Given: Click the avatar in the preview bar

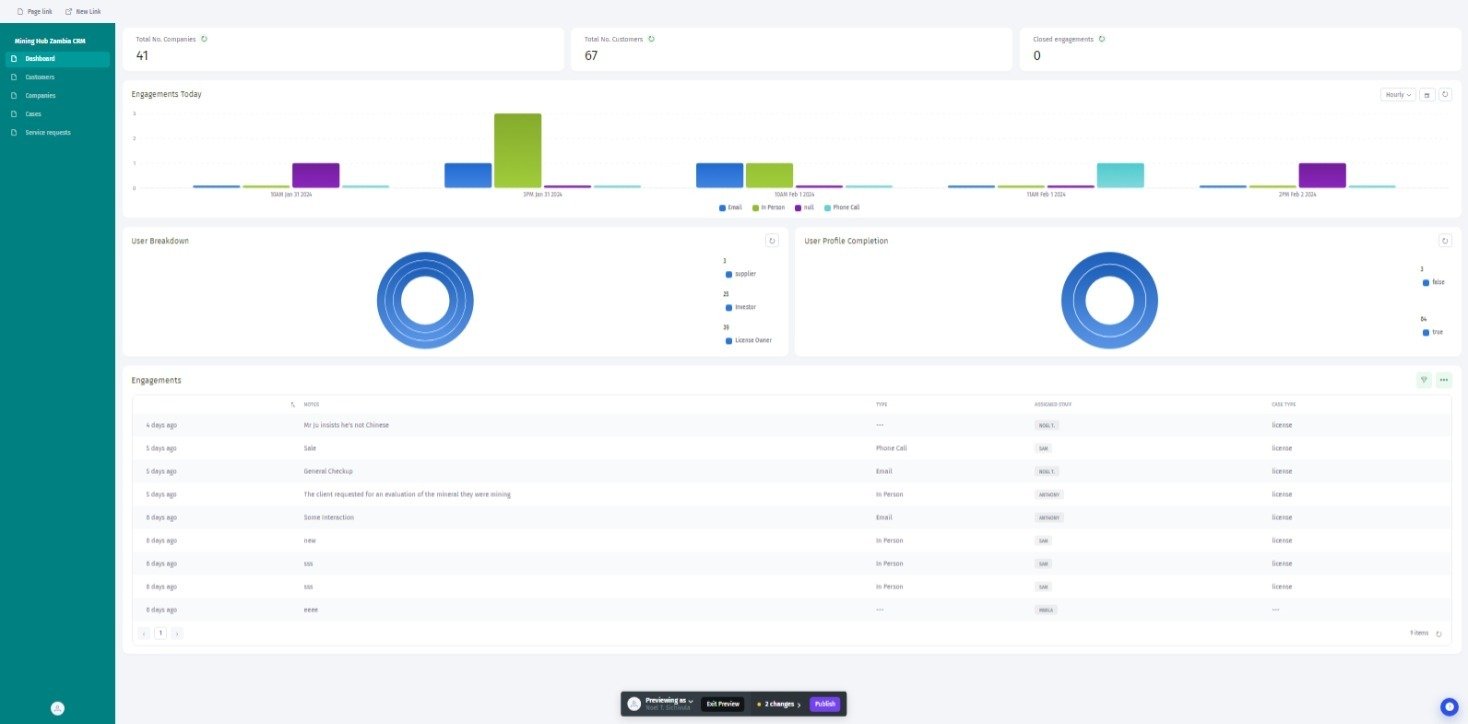Looking at the screenshot, I should (634, 704).
